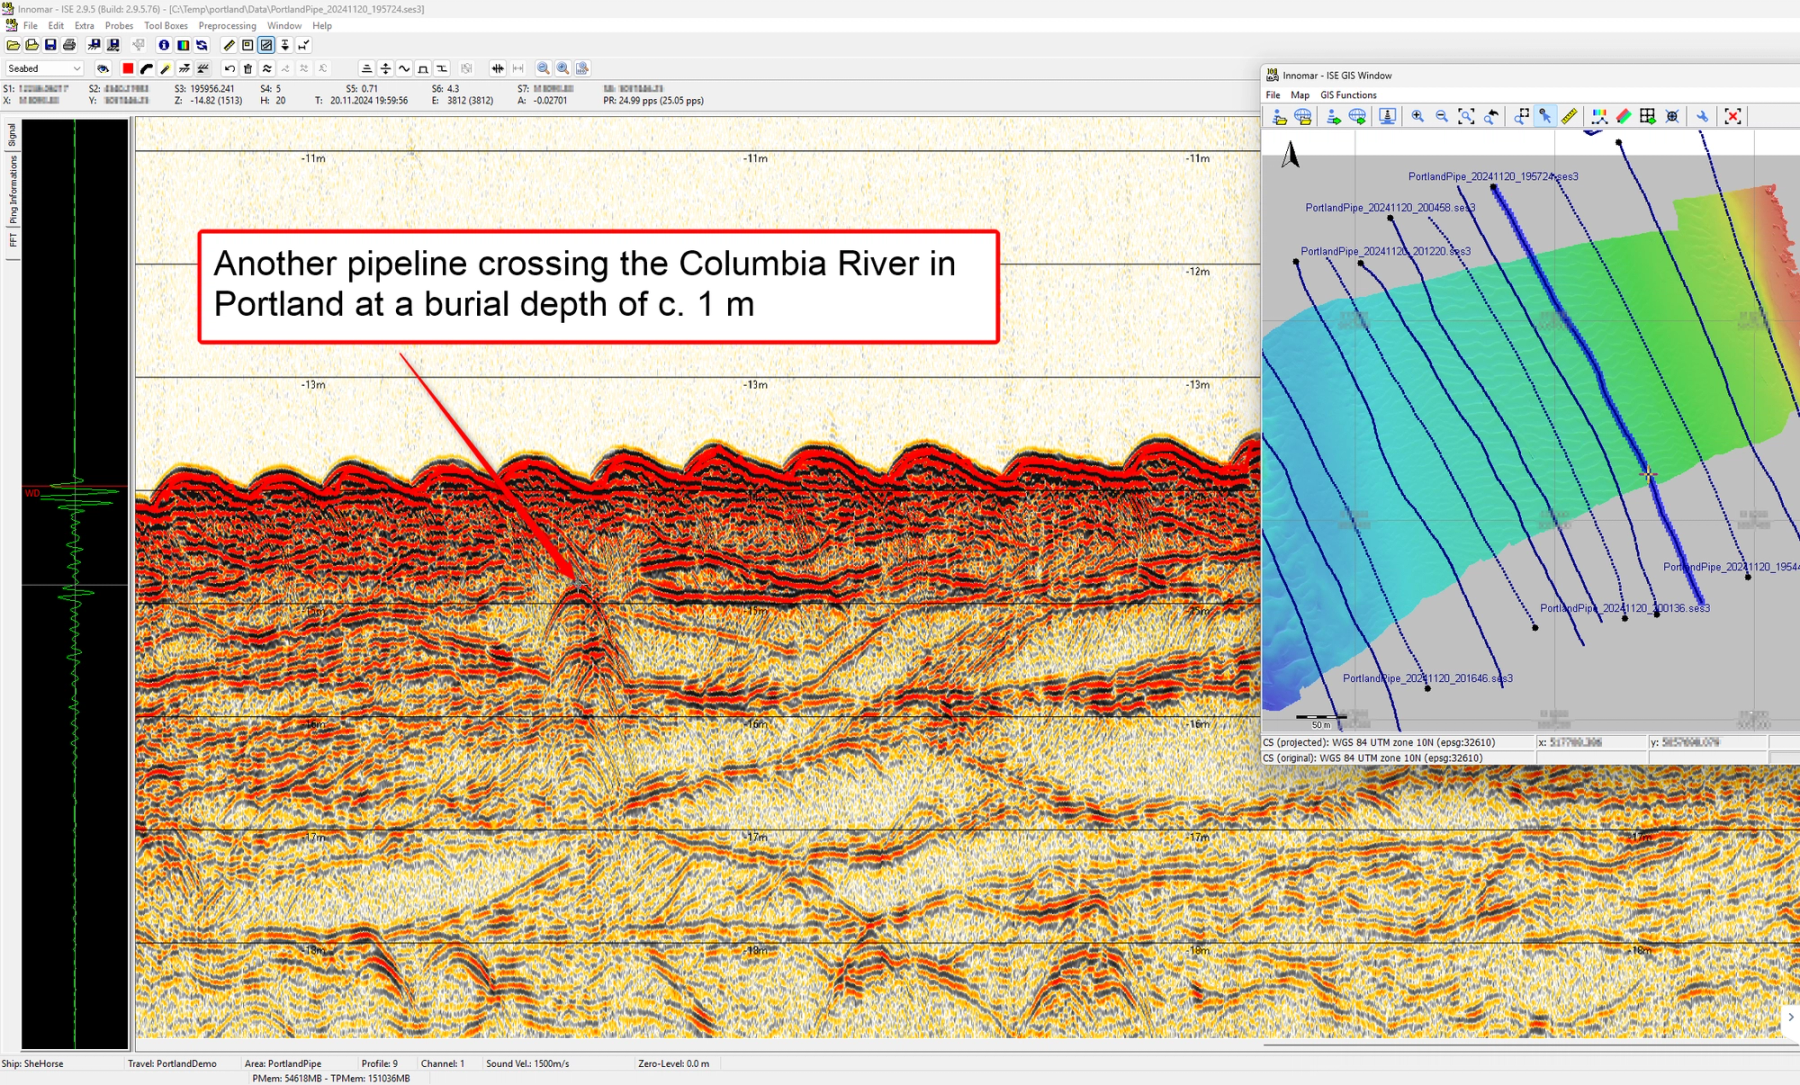This screenshot has height=1085, width=1800.
Task: Click the GIS globe open map icon
Action: (x=1303, y=116)
